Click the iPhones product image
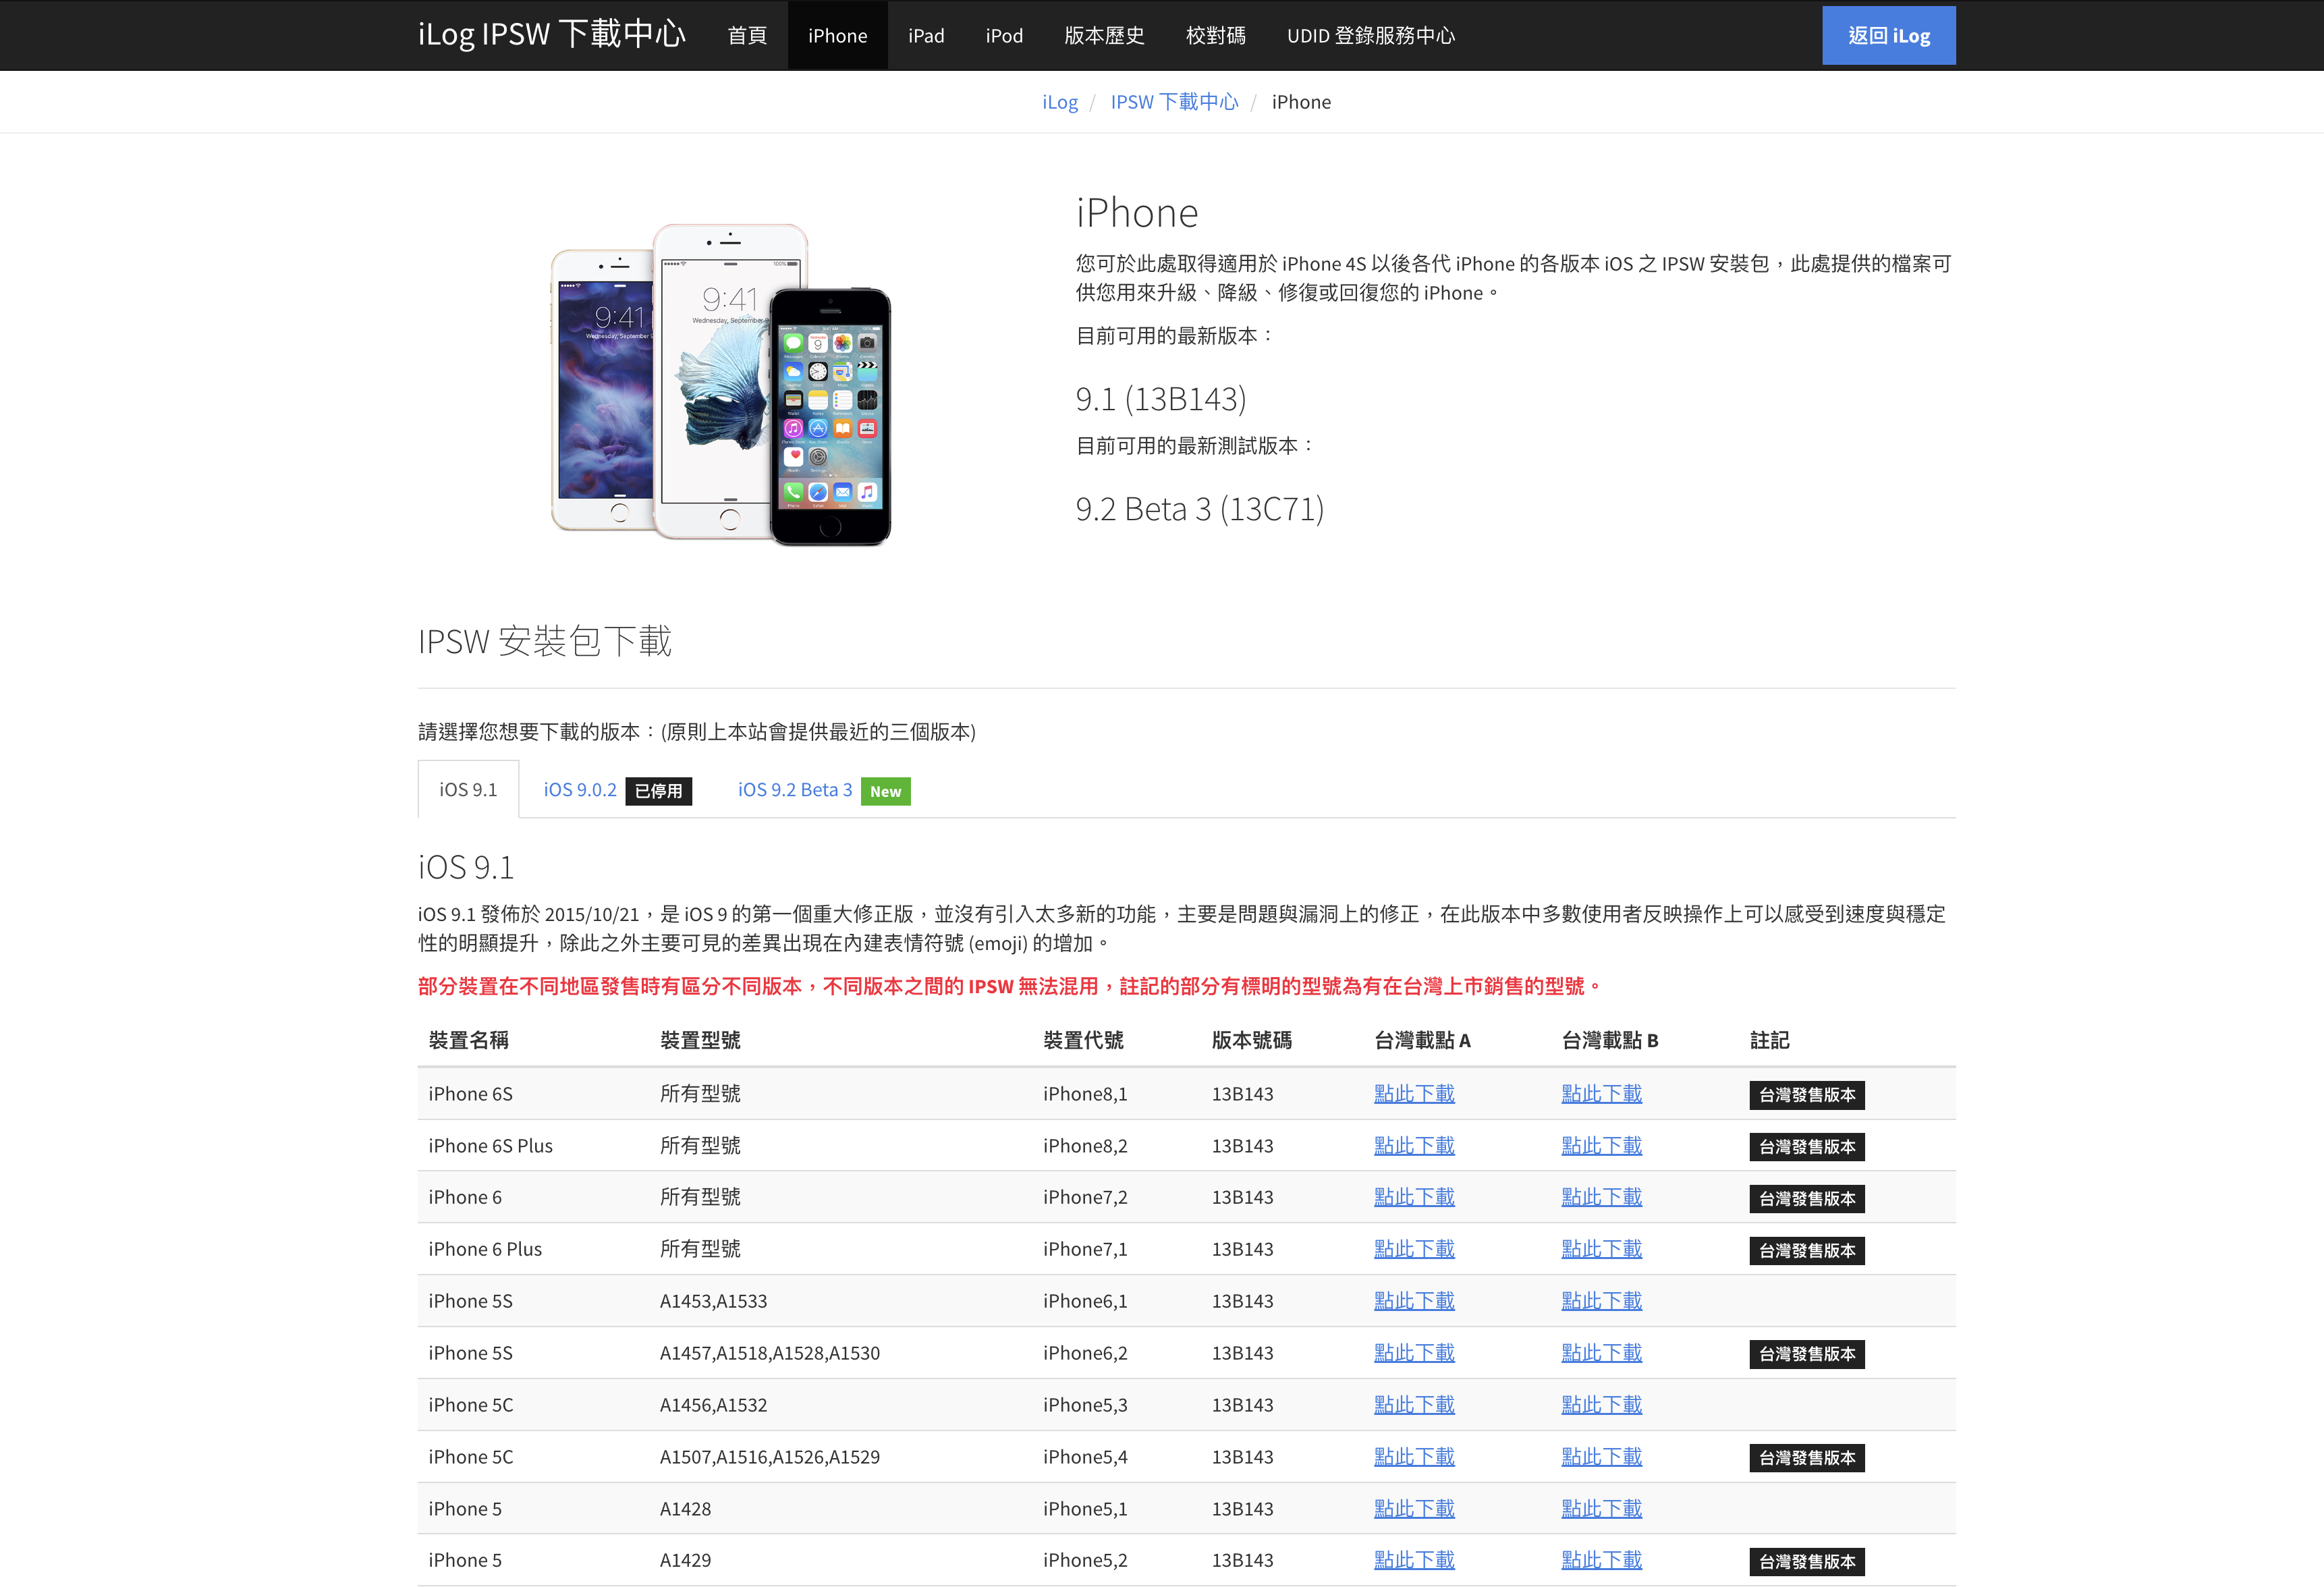2324x1587 pixels. click(x=721, y=385)
